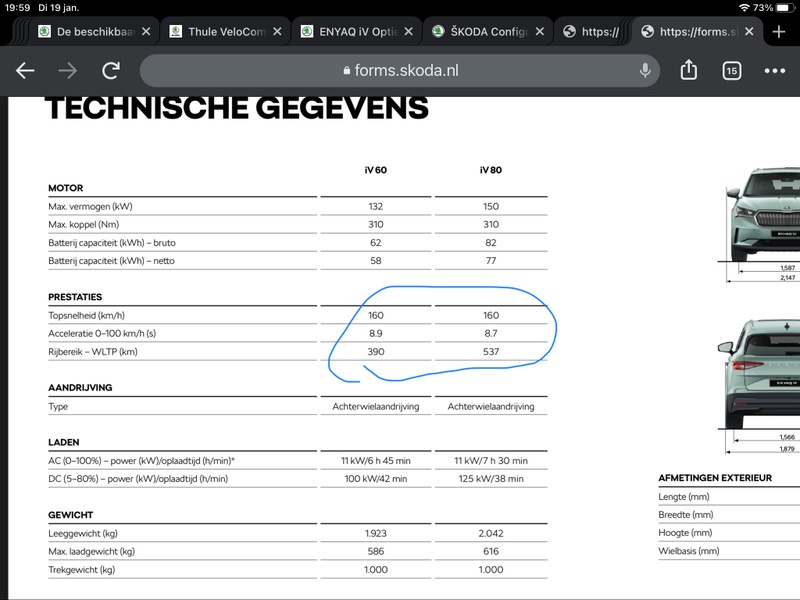This screenshot has height=600, width=800.
Task: Click the Trekgewicht (kg) row label
Action: pyautogui.click(x=82, y=569)
